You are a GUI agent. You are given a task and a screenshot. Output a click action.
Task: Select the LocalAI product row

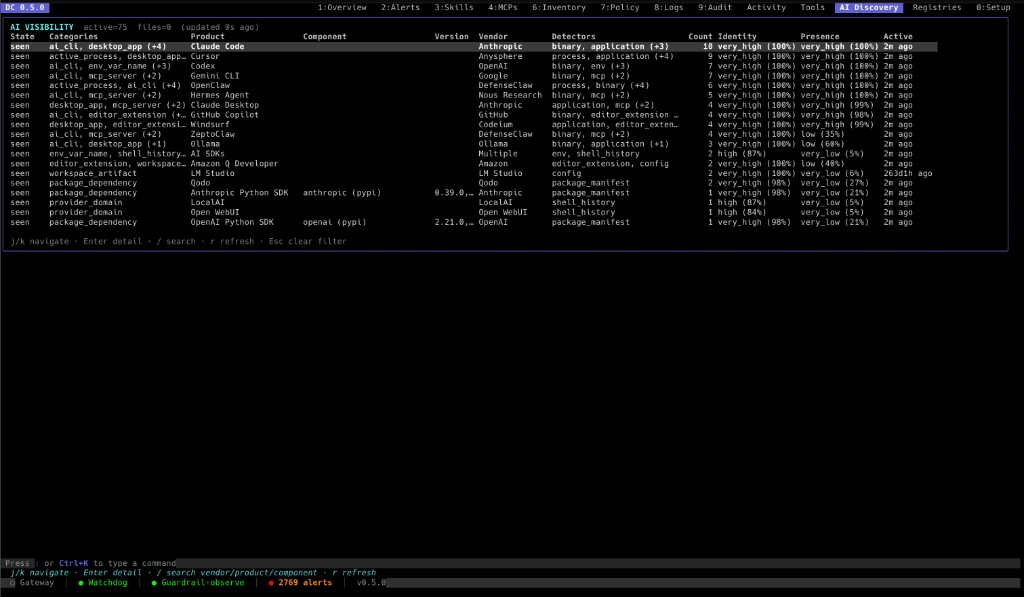point(473,202)
